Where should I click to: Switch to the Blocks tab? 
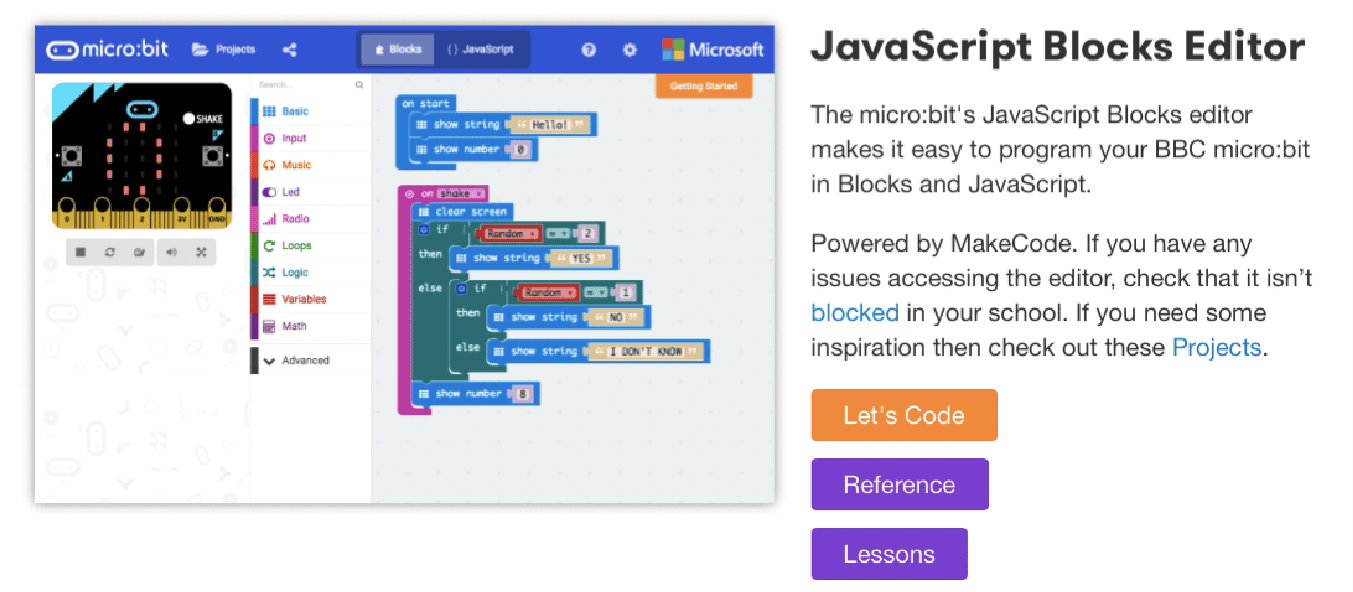397,49
